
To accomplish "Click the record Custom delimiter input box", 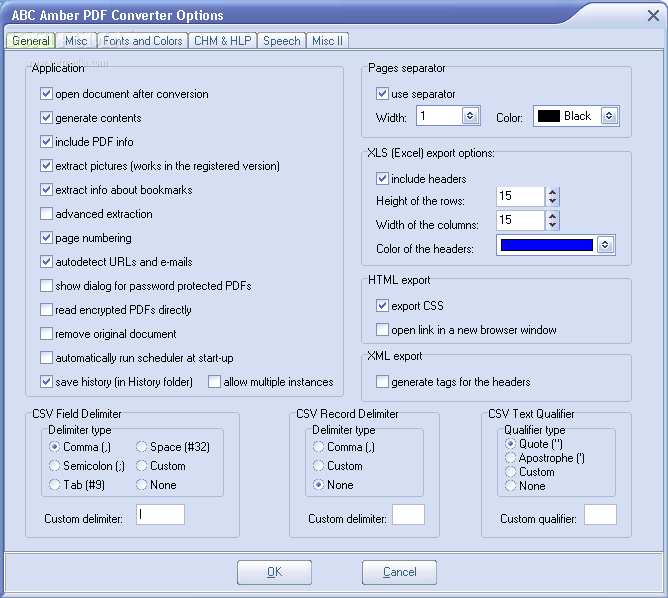I will (x=408, y=515).
